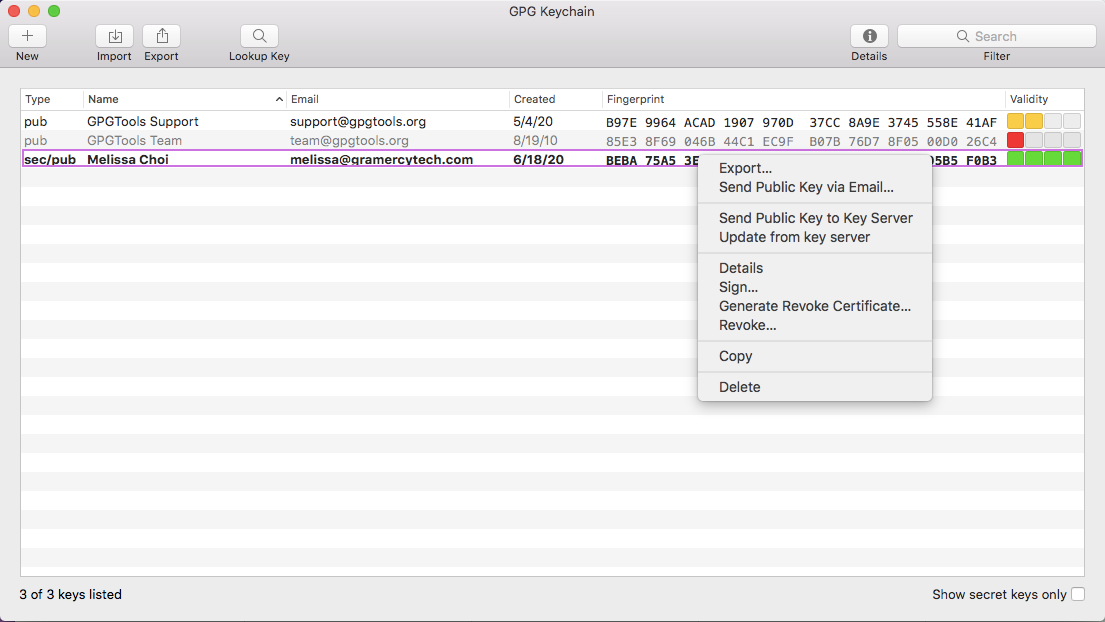Click green validity indicator for Melissa Choi
This screenshot has height=622, width=1105.
pyautogui.click(x=1044, y=158)
